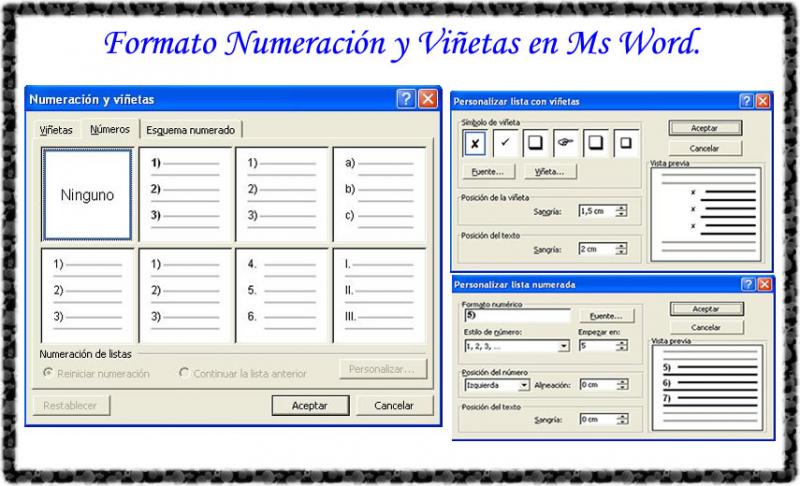The image size is (800, 486).
Task: Click Fuente... in Personalizar lista numerada
Action: 607,316
